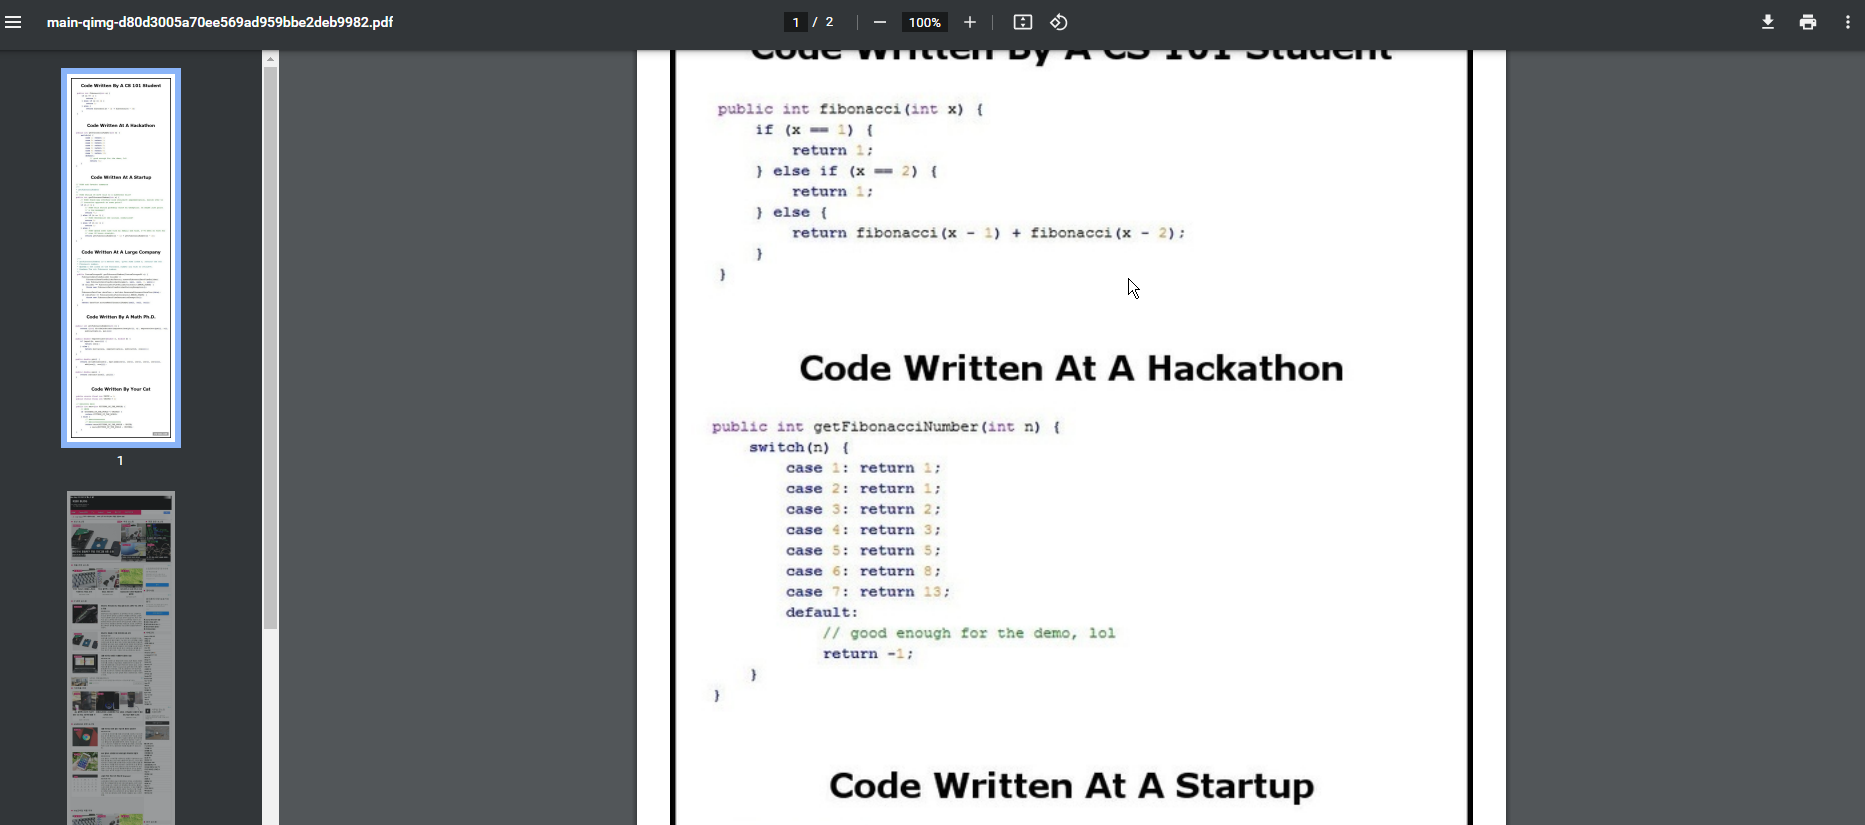Screen dimensions: 1865x825
Task: Edit the 100% zoom level field
Action: click(925, 22)
